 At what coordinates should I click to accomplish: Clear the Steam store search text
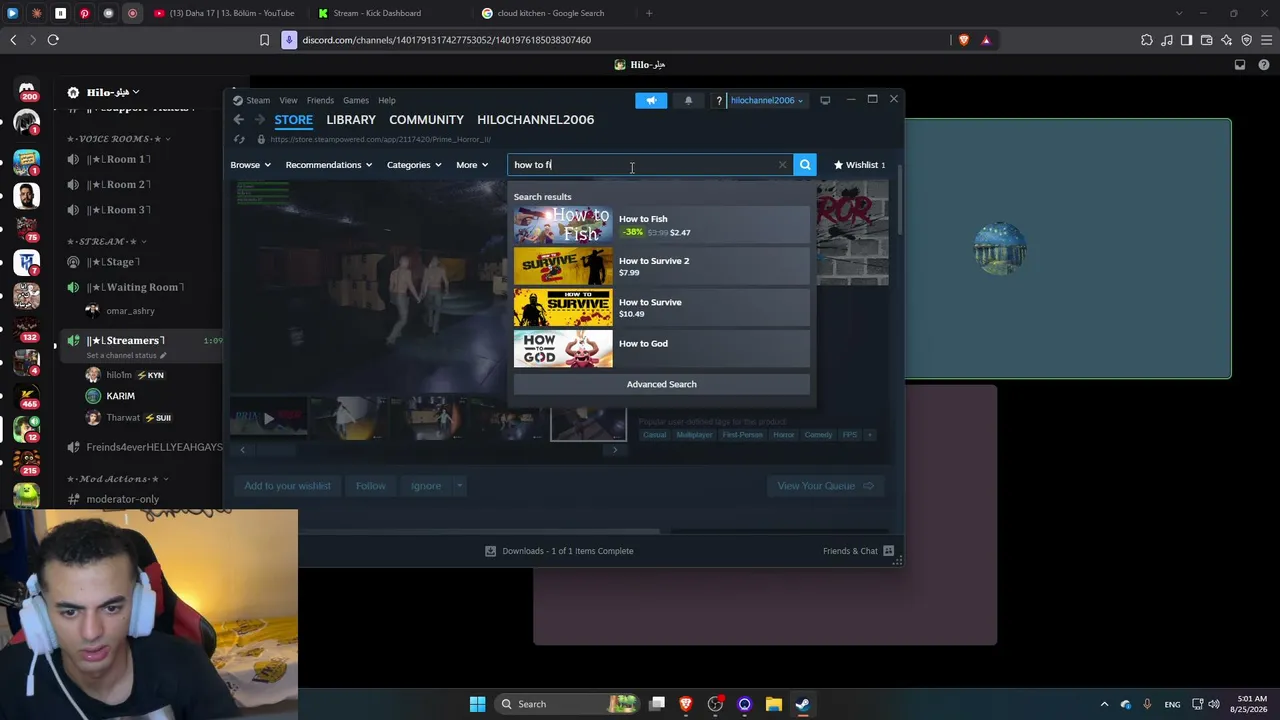[782, 165]
